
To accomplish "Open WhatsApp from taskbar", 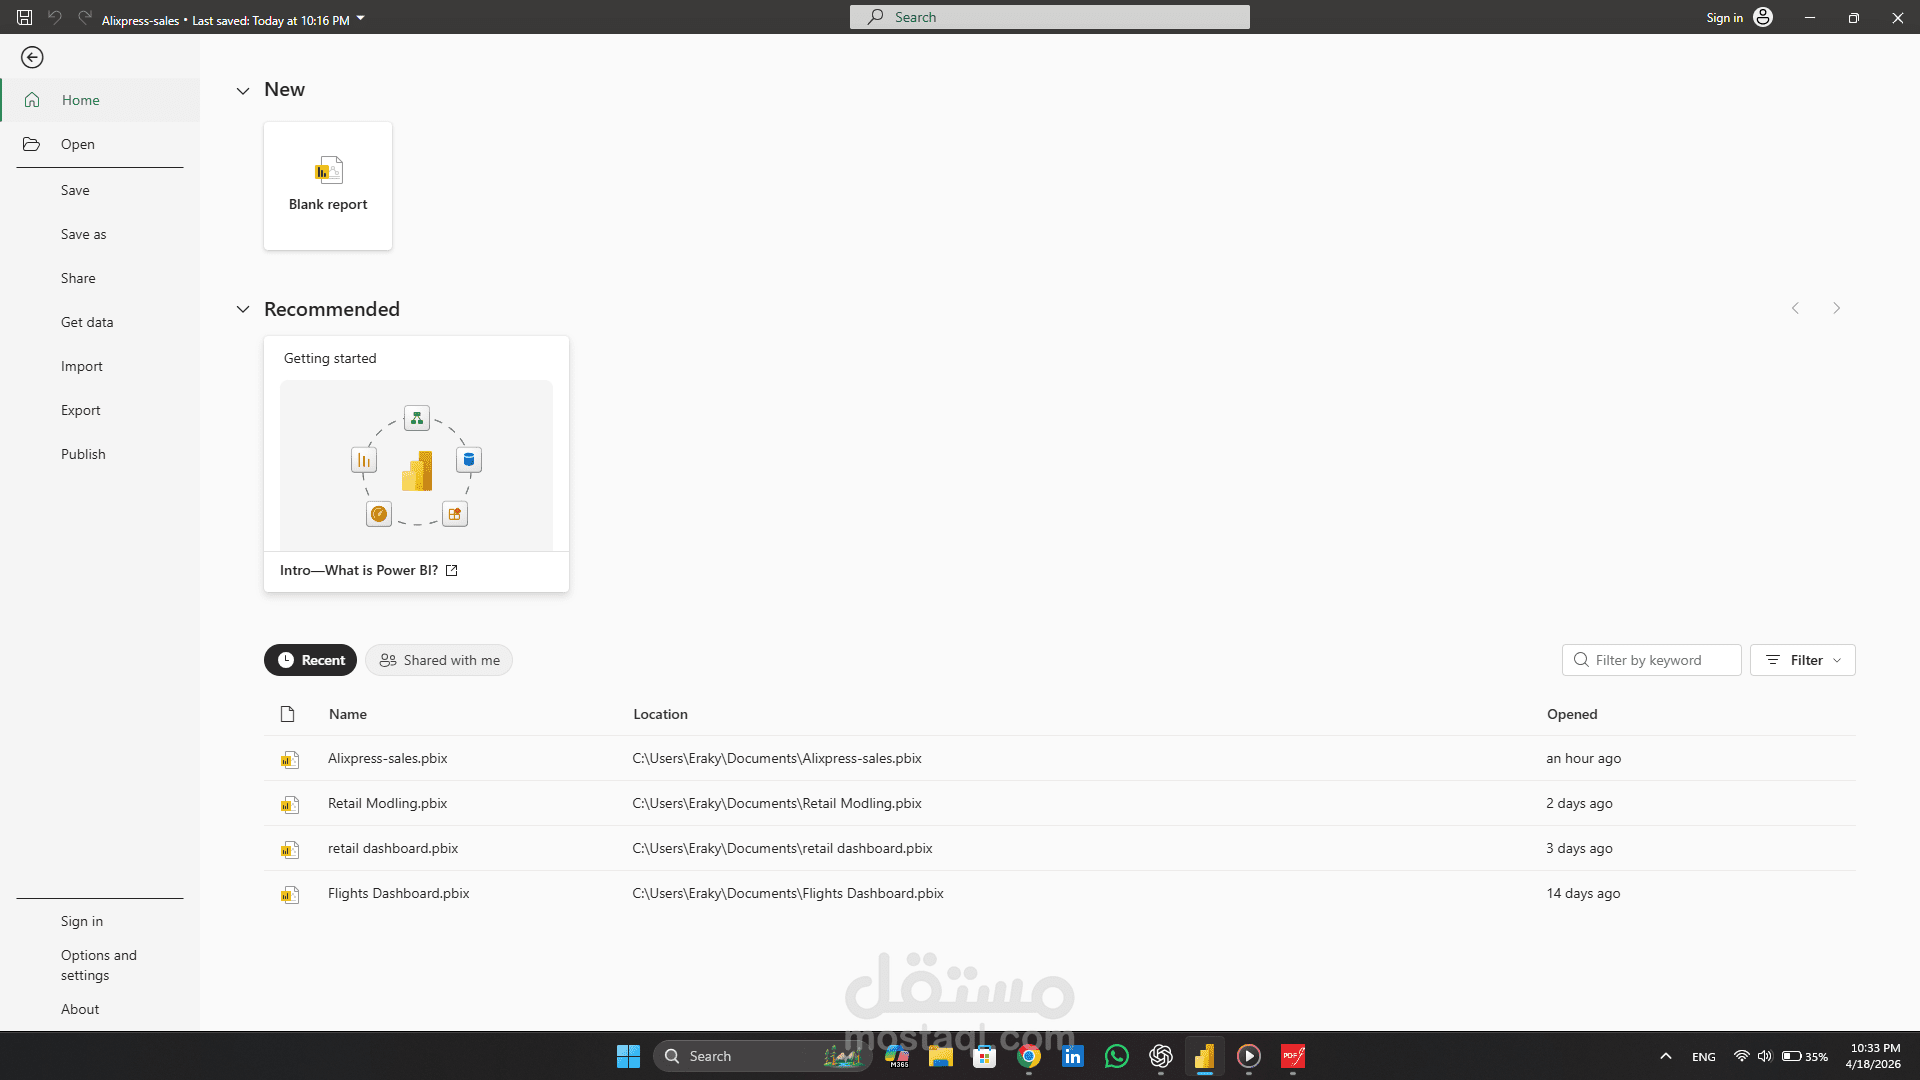I will [1116, 1056].
